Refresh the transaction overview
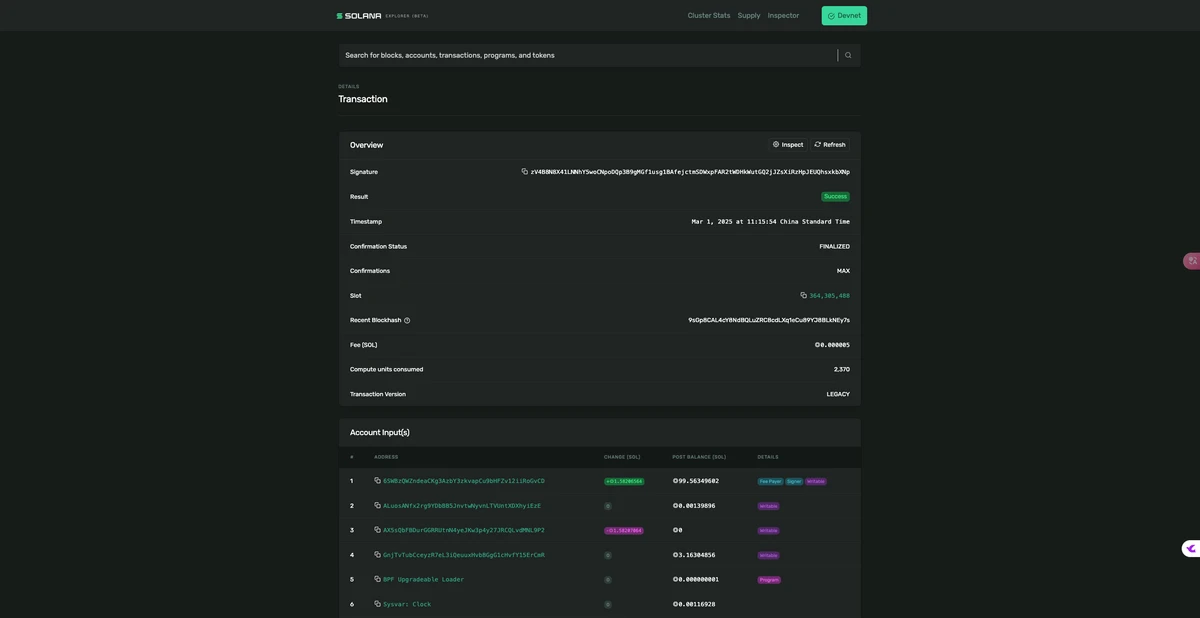1200x618 pixels. click(830, 145)
